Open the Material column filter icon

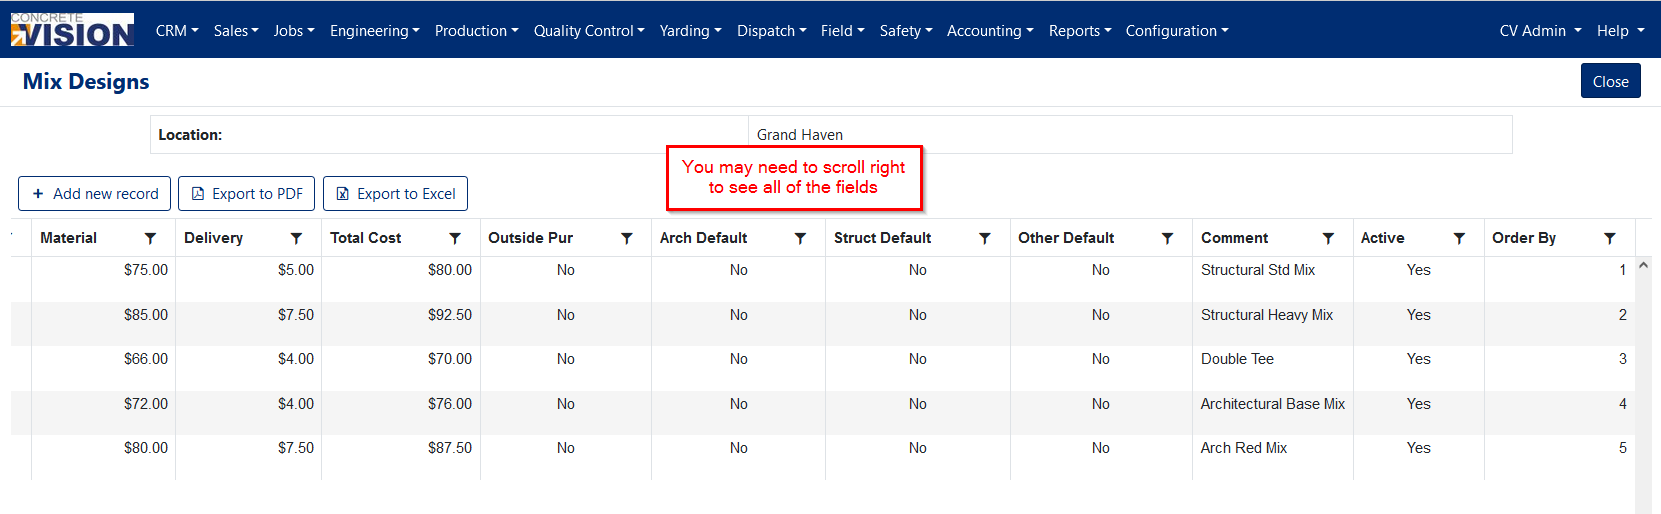click(x=150, y=238)
